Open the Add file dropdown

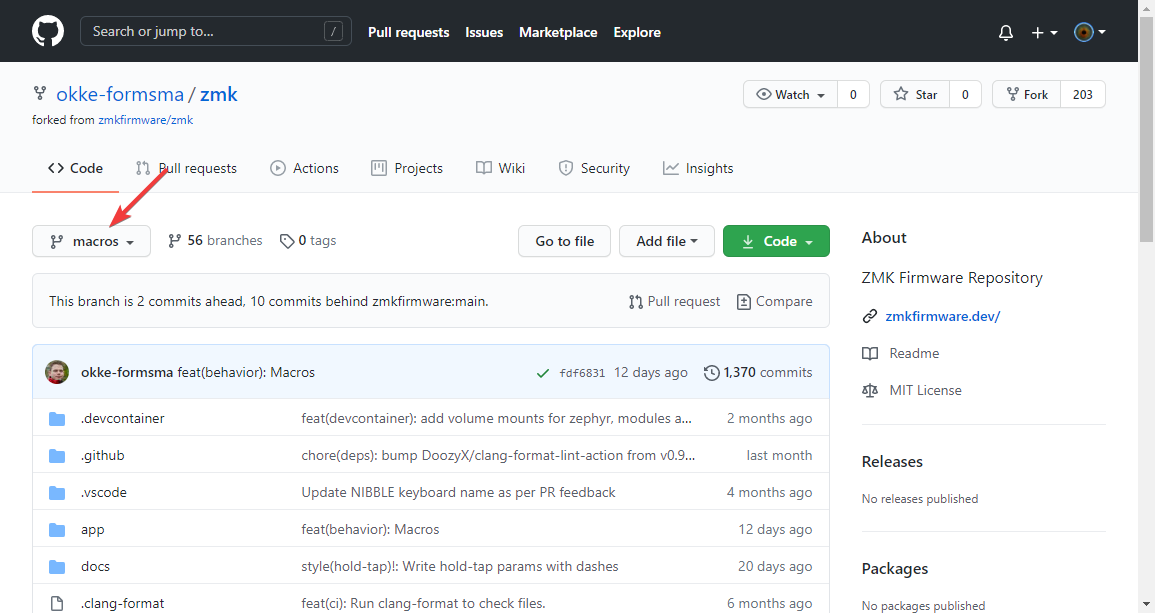(x=666, y=241)
